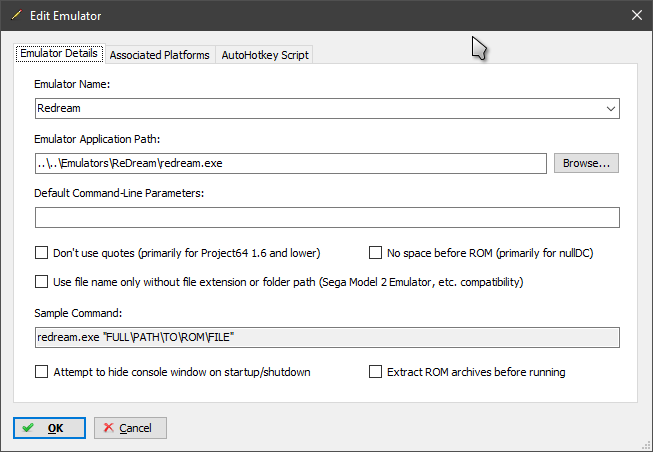This screenshot has height=452, width=653.
Task: Click the resize grip at dialog corner
Action: click(x=647, y=446)
